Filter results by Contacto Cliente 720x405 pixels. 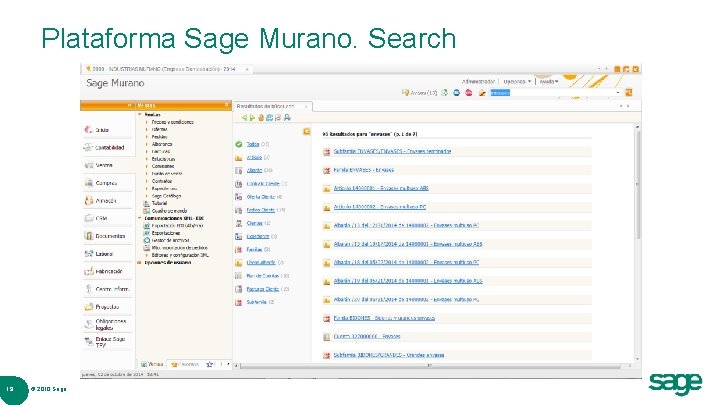click(263, 184)
